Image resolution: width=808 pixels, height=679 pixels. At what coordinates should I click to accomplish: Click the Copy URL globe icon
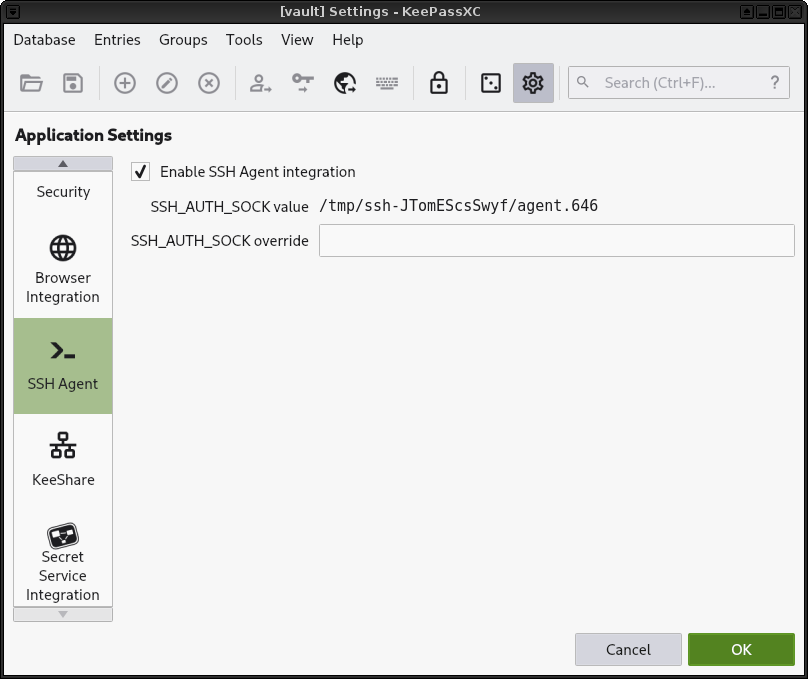click(345, 83)
